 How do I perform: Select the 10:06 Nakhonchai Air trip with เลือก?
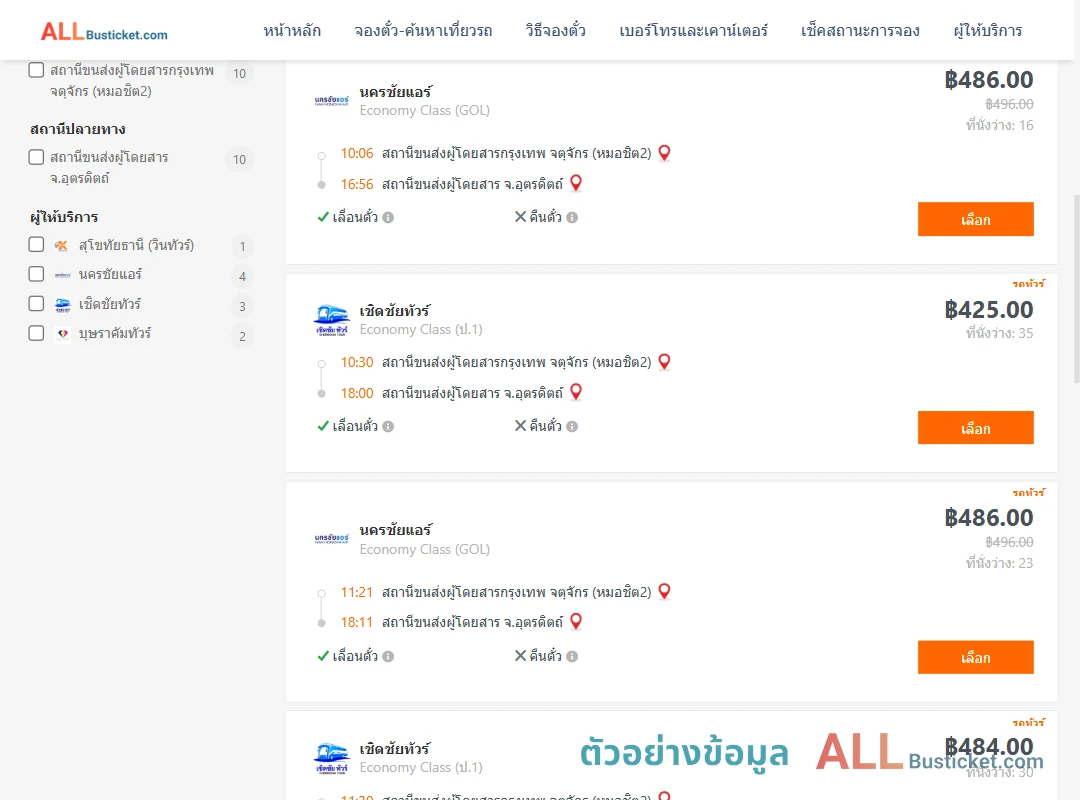[975, 219]
